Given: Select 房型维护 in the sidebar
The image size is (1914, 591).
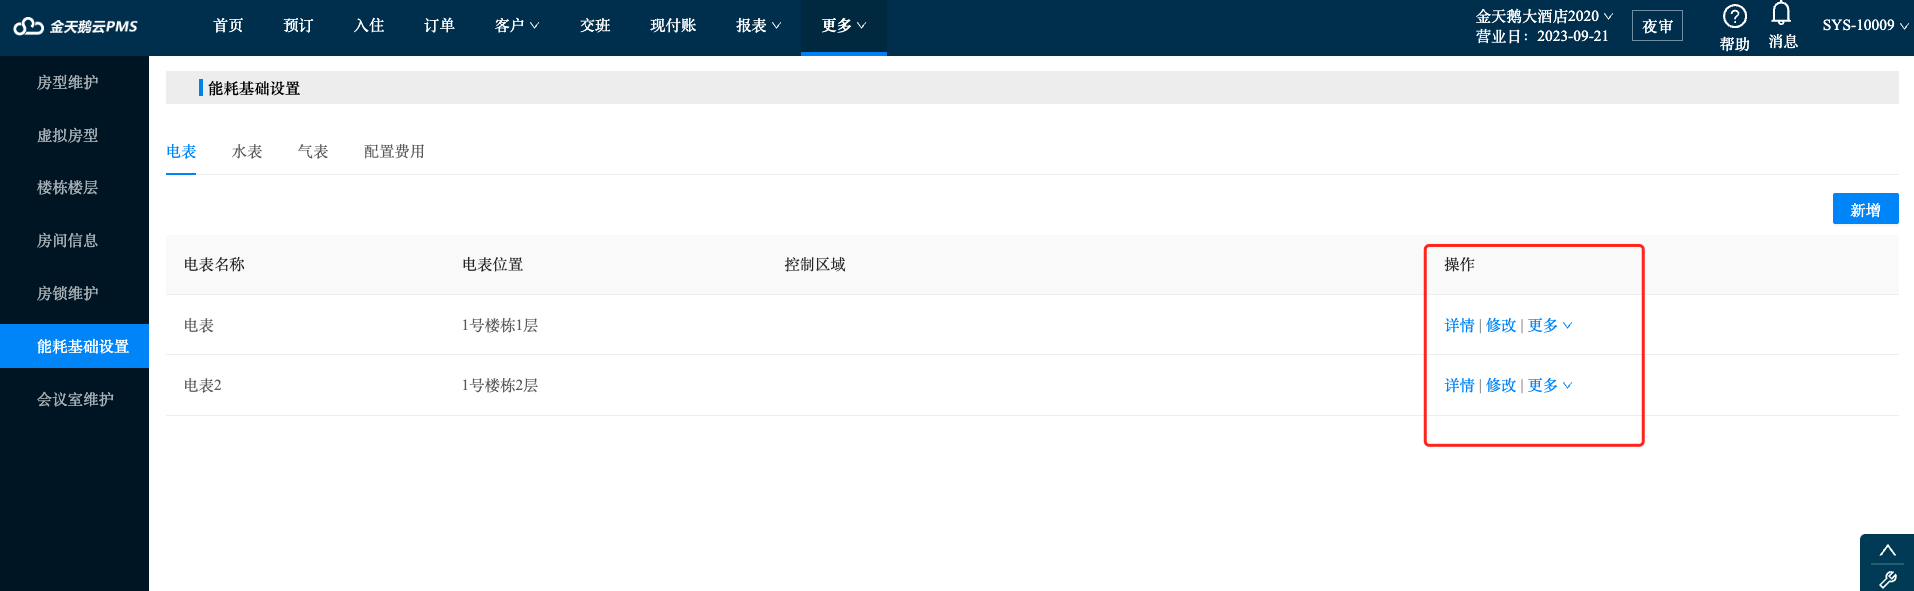Looking at the screenshot, I should click(68, 83).
